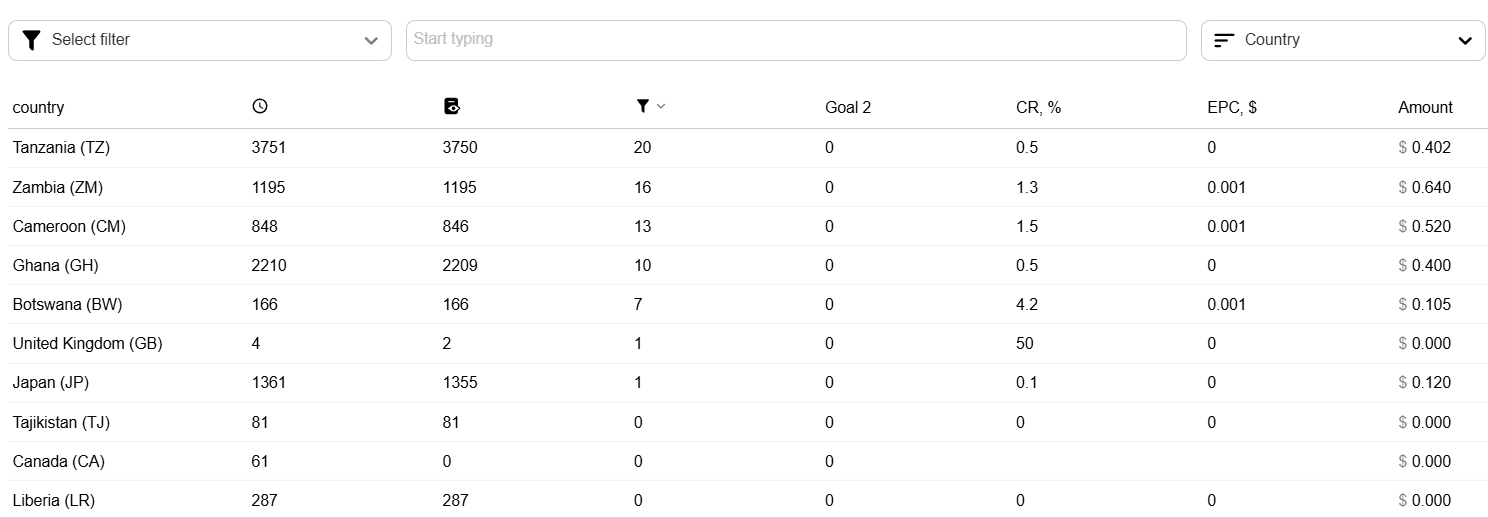Expand the chevron next to funnel column
Screen dimensions: 1488x517
coord(660,107)
